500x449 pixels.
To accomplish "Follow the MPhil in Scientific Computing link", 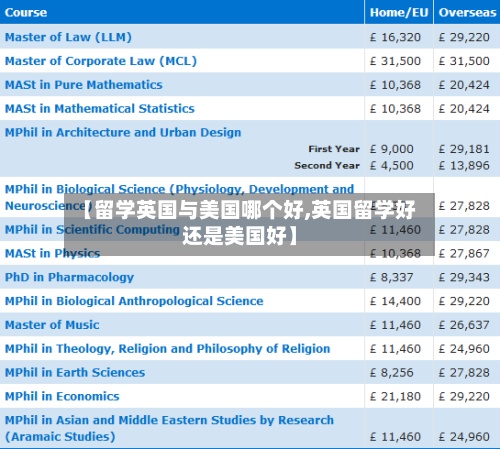I will [92, 229].
